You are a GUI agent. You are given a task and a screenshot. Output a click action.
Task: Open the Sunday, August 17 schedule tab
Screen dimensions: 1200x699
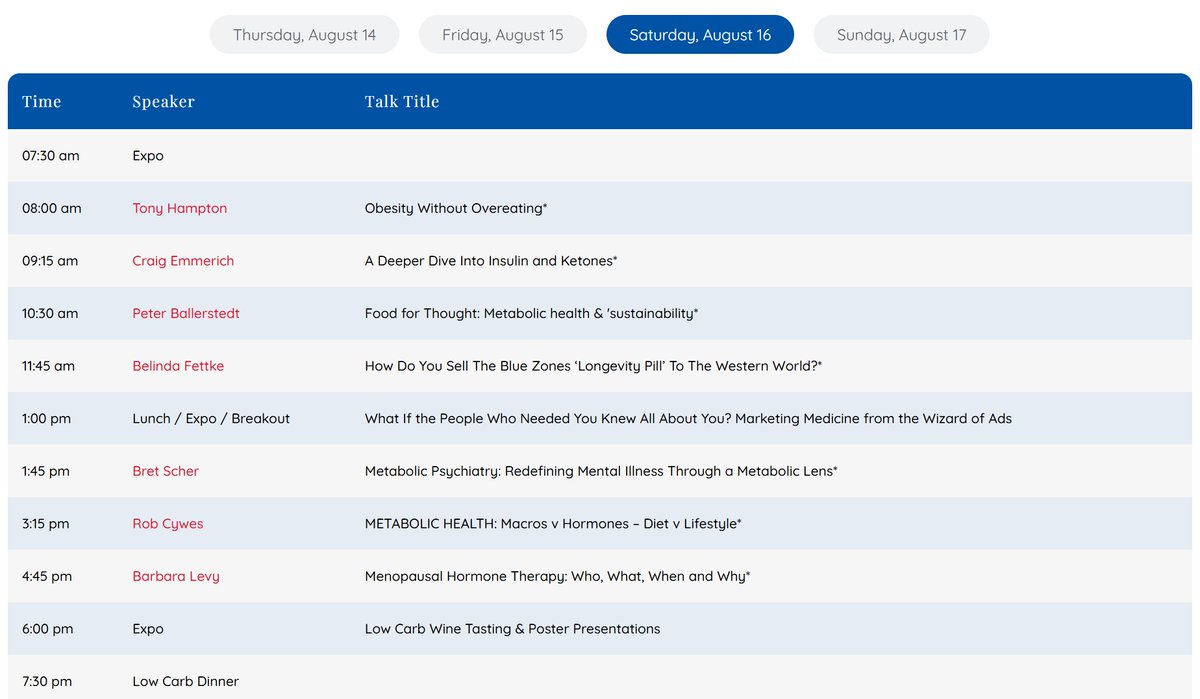[x=901, y=35]
